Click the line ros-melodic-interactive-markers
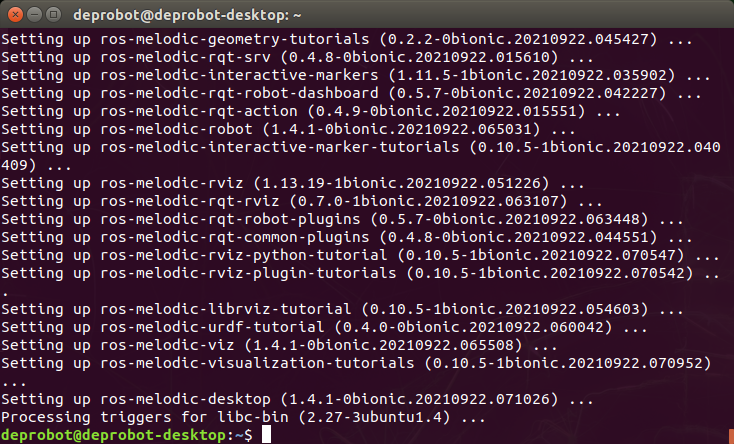 356,75
